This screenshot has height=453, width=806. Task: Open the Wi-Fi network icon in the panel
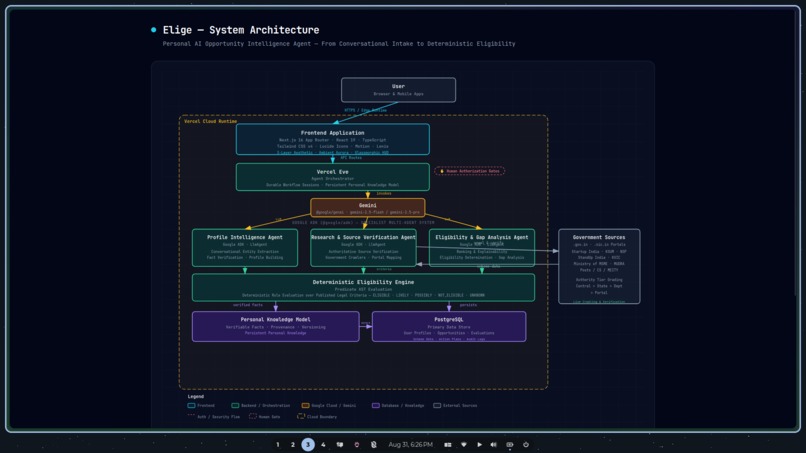464,445
